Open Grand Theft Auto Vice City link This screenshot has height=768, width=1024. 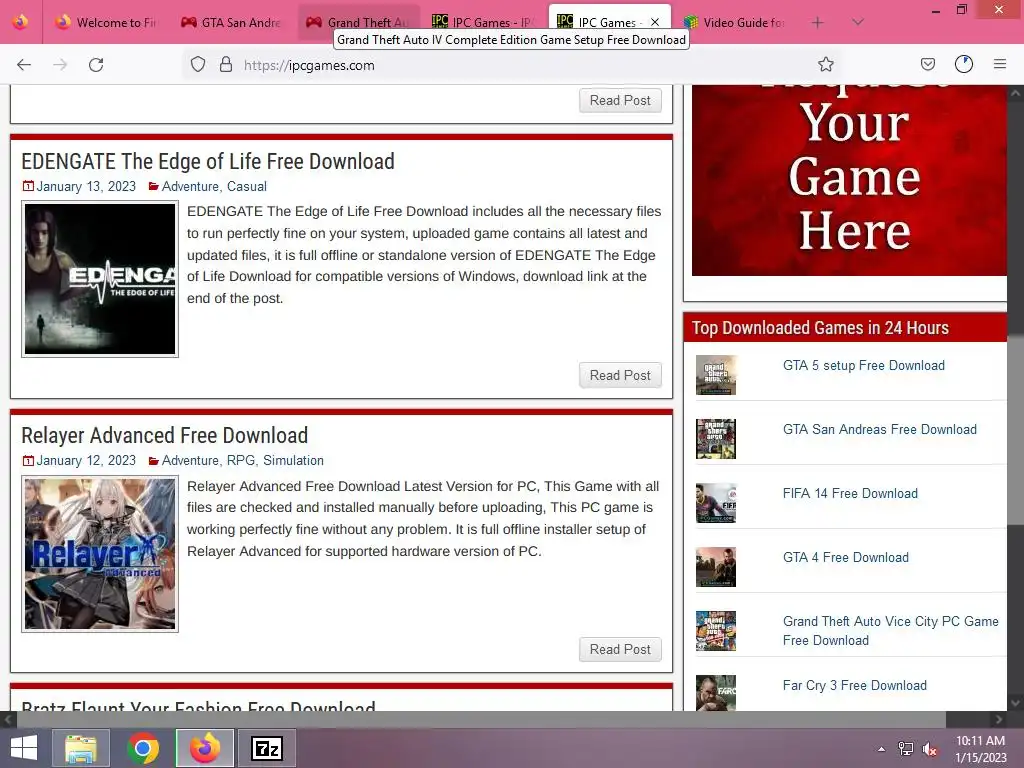tap(891, 631)
